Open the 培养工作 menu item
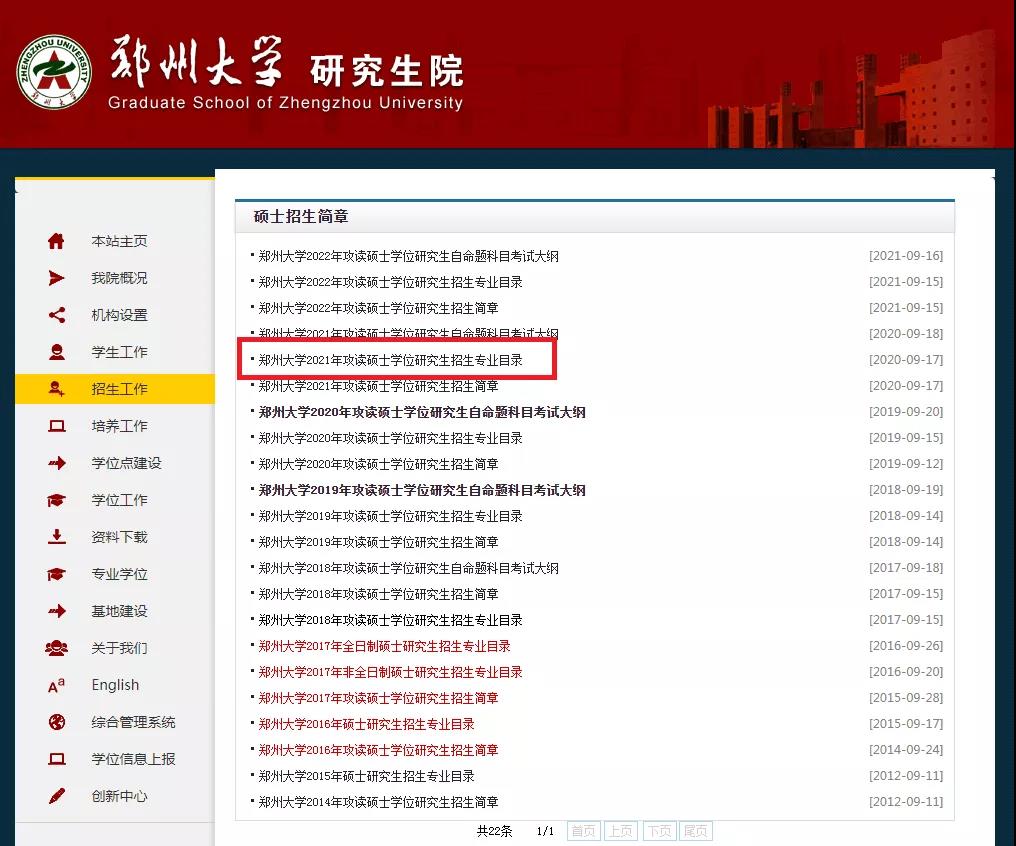Viewport: 1016px width, 846px height. click(x=119, y=426)
